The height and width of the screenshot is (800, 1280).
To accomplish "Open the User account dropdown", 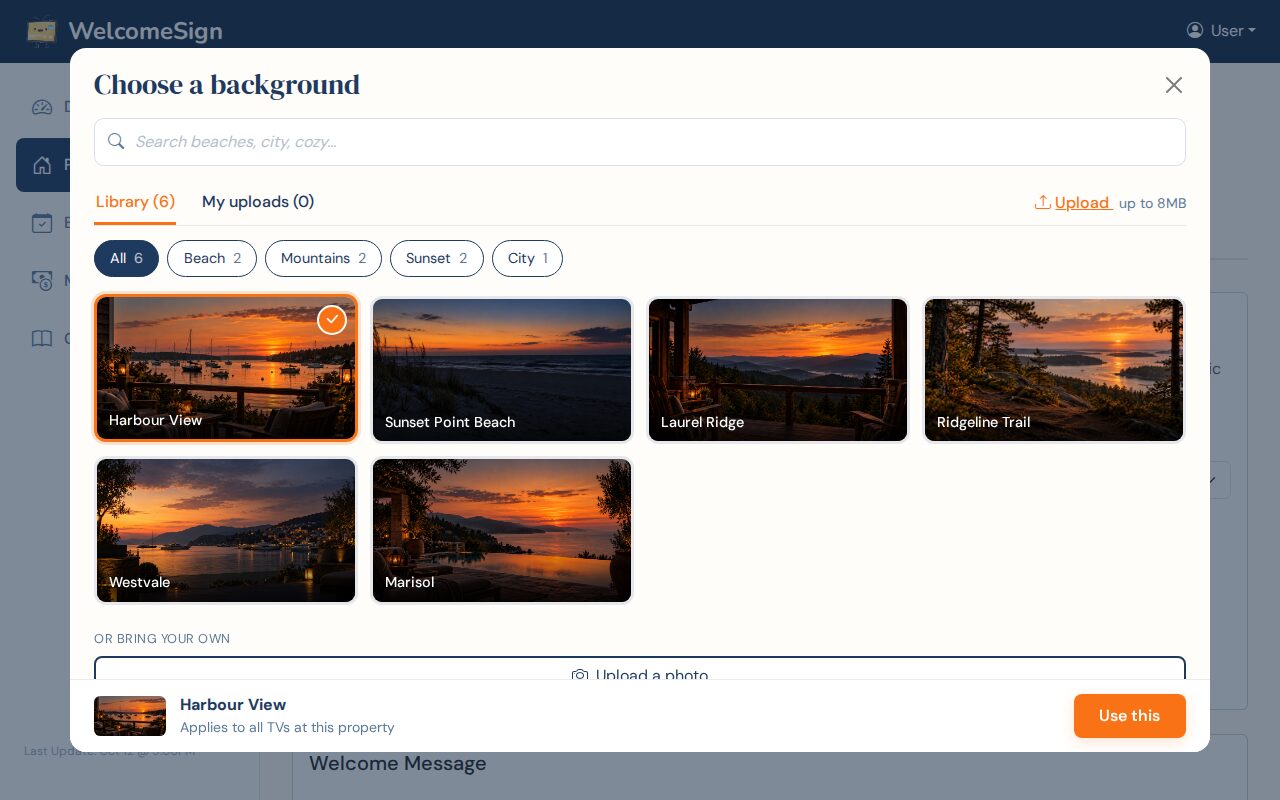I will 1221,30.
